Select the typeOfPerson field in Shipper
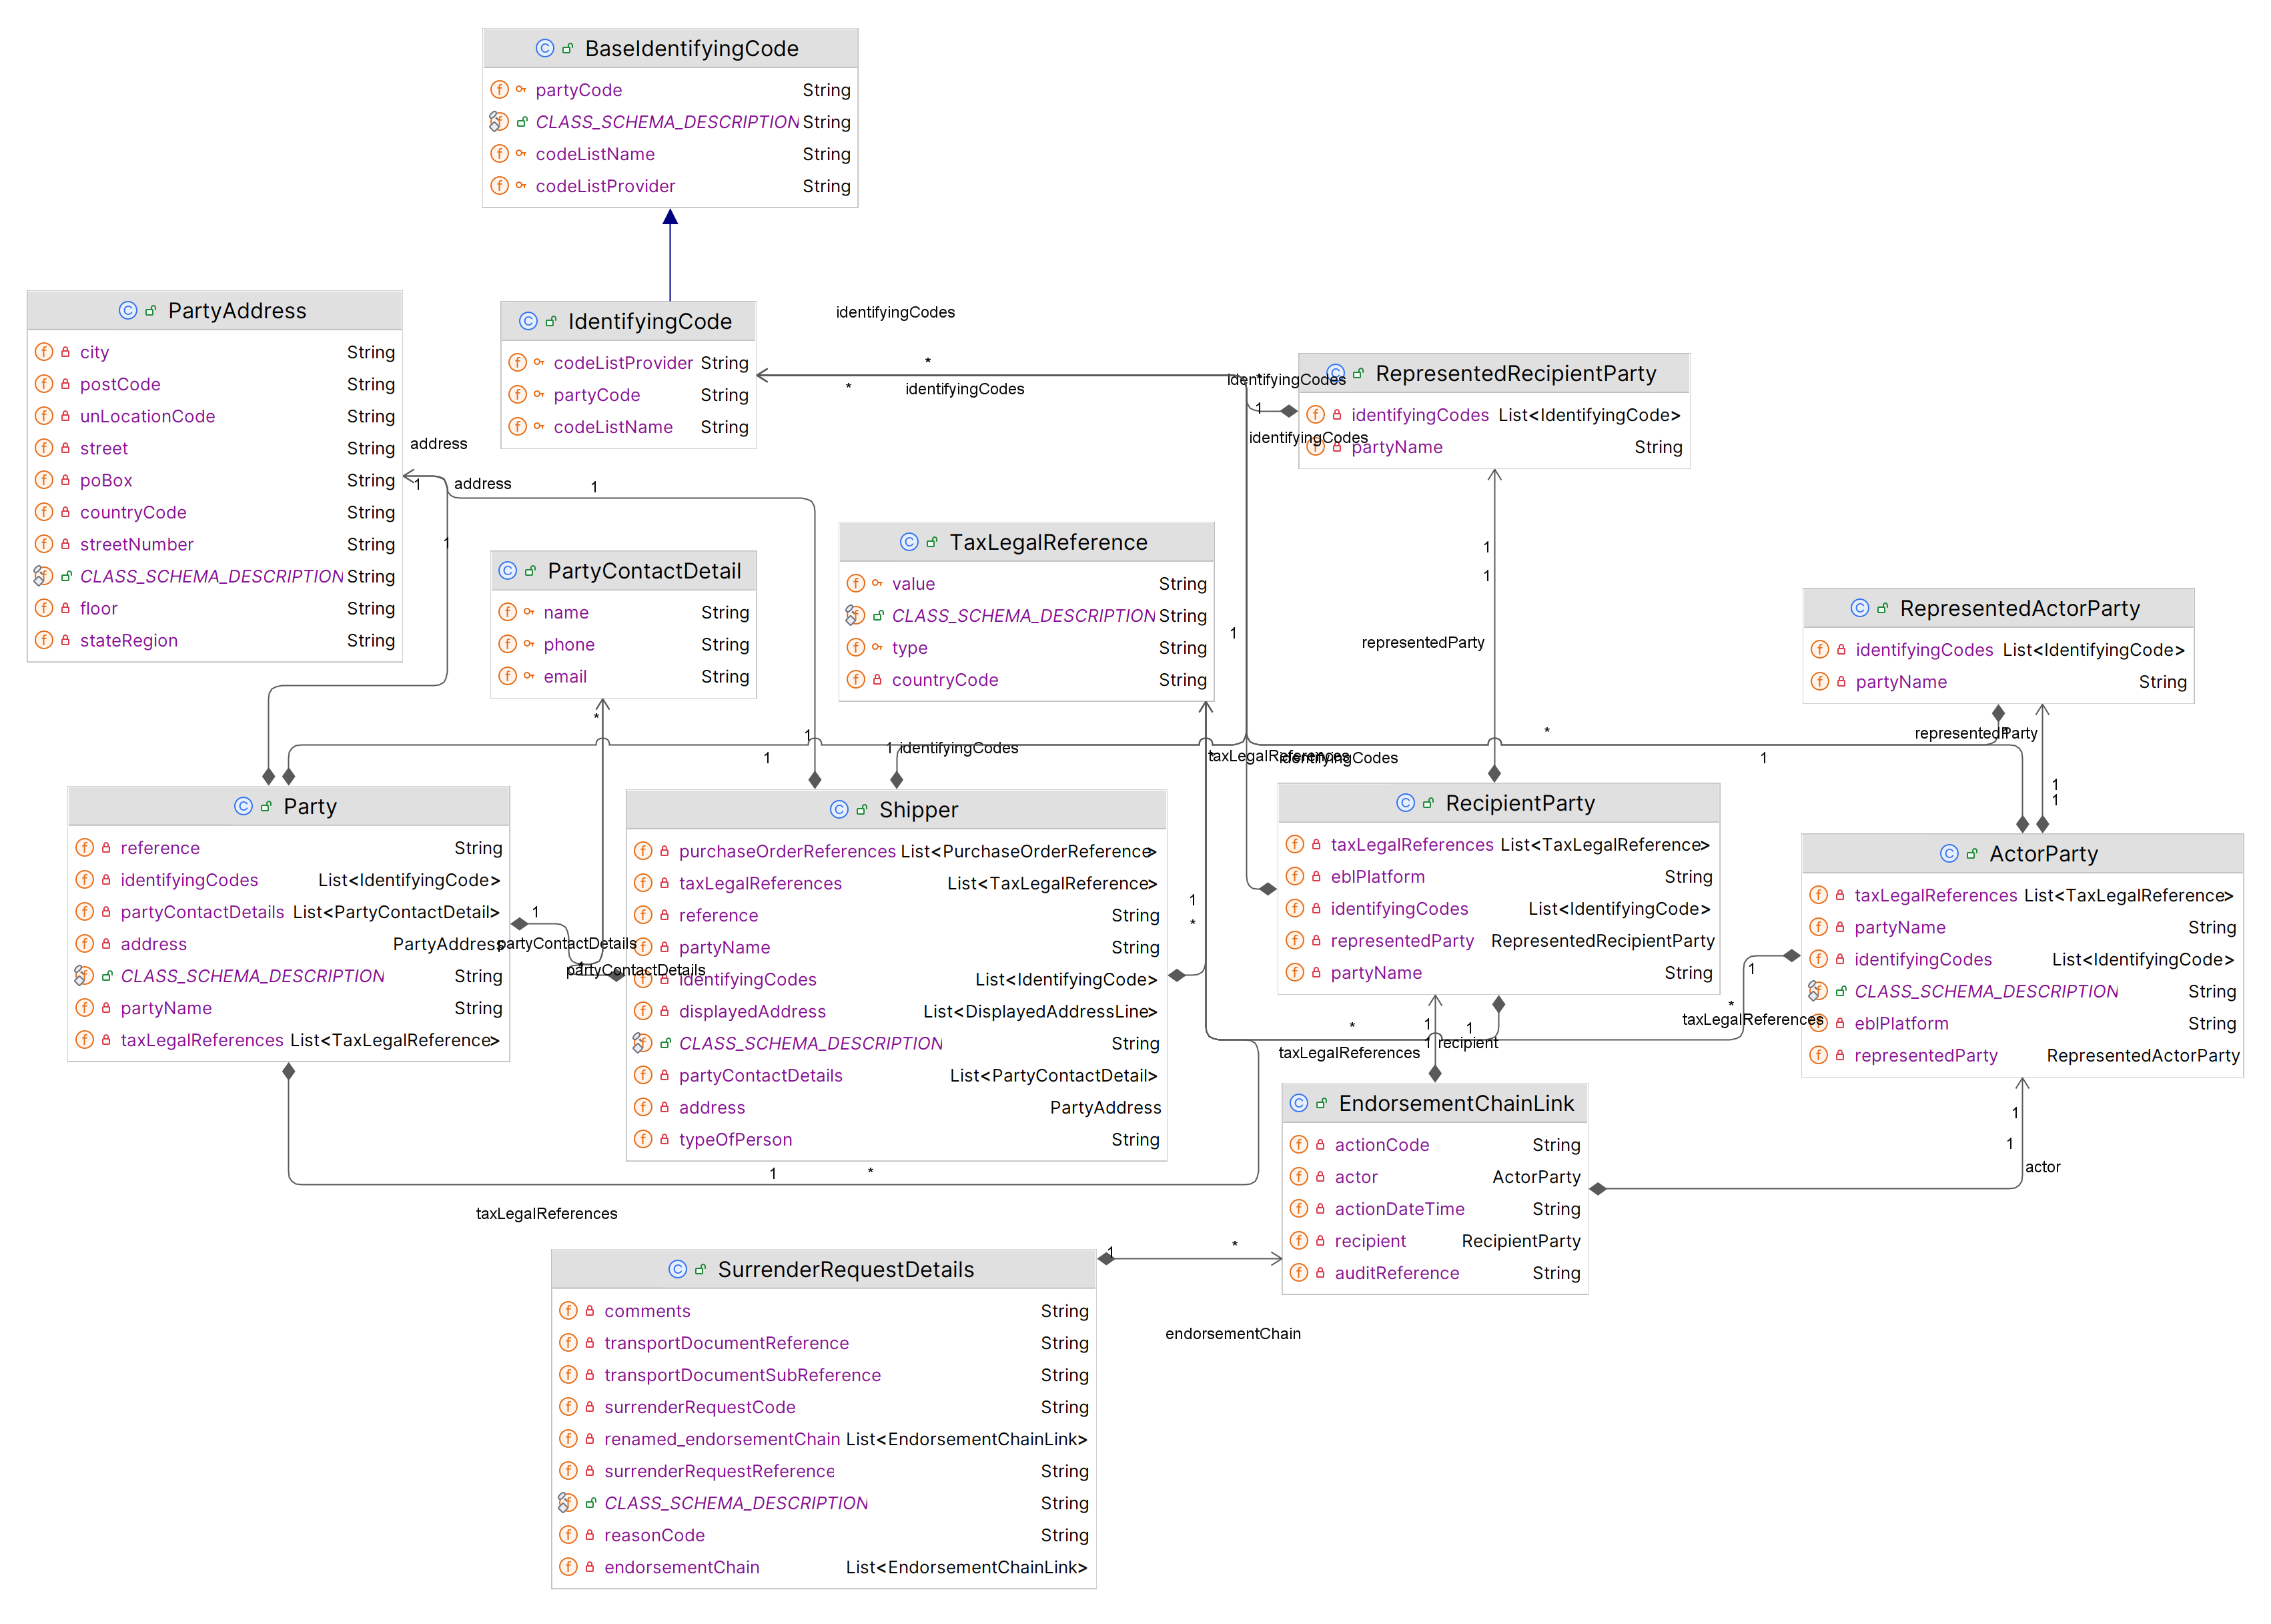Screen dimensions: 2271x1624 pos(896,1139)
